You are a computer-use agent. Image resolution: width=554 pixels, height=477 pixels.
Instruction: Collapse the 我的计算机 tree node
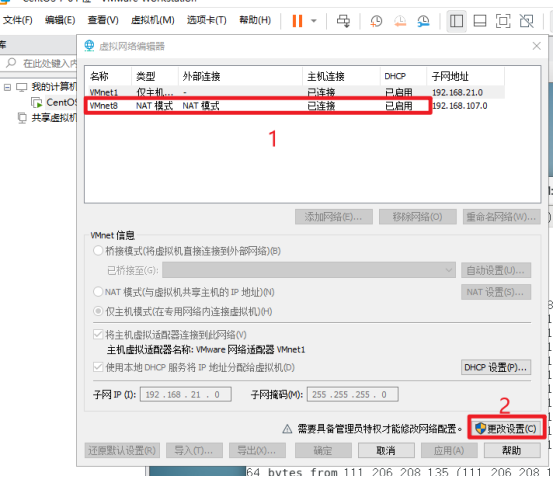point(7,87)
